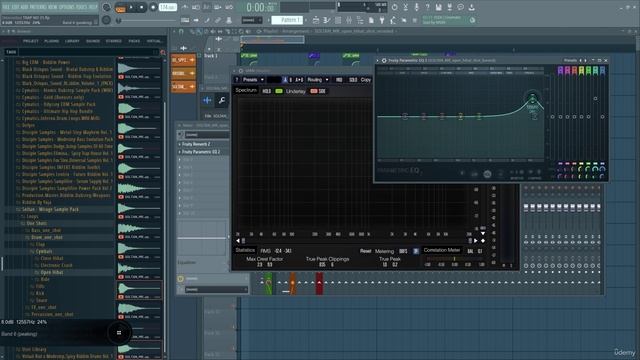Open Fruity Parametric EQ 2 slot arrow

pyautogui.click(x=180, y=152)
